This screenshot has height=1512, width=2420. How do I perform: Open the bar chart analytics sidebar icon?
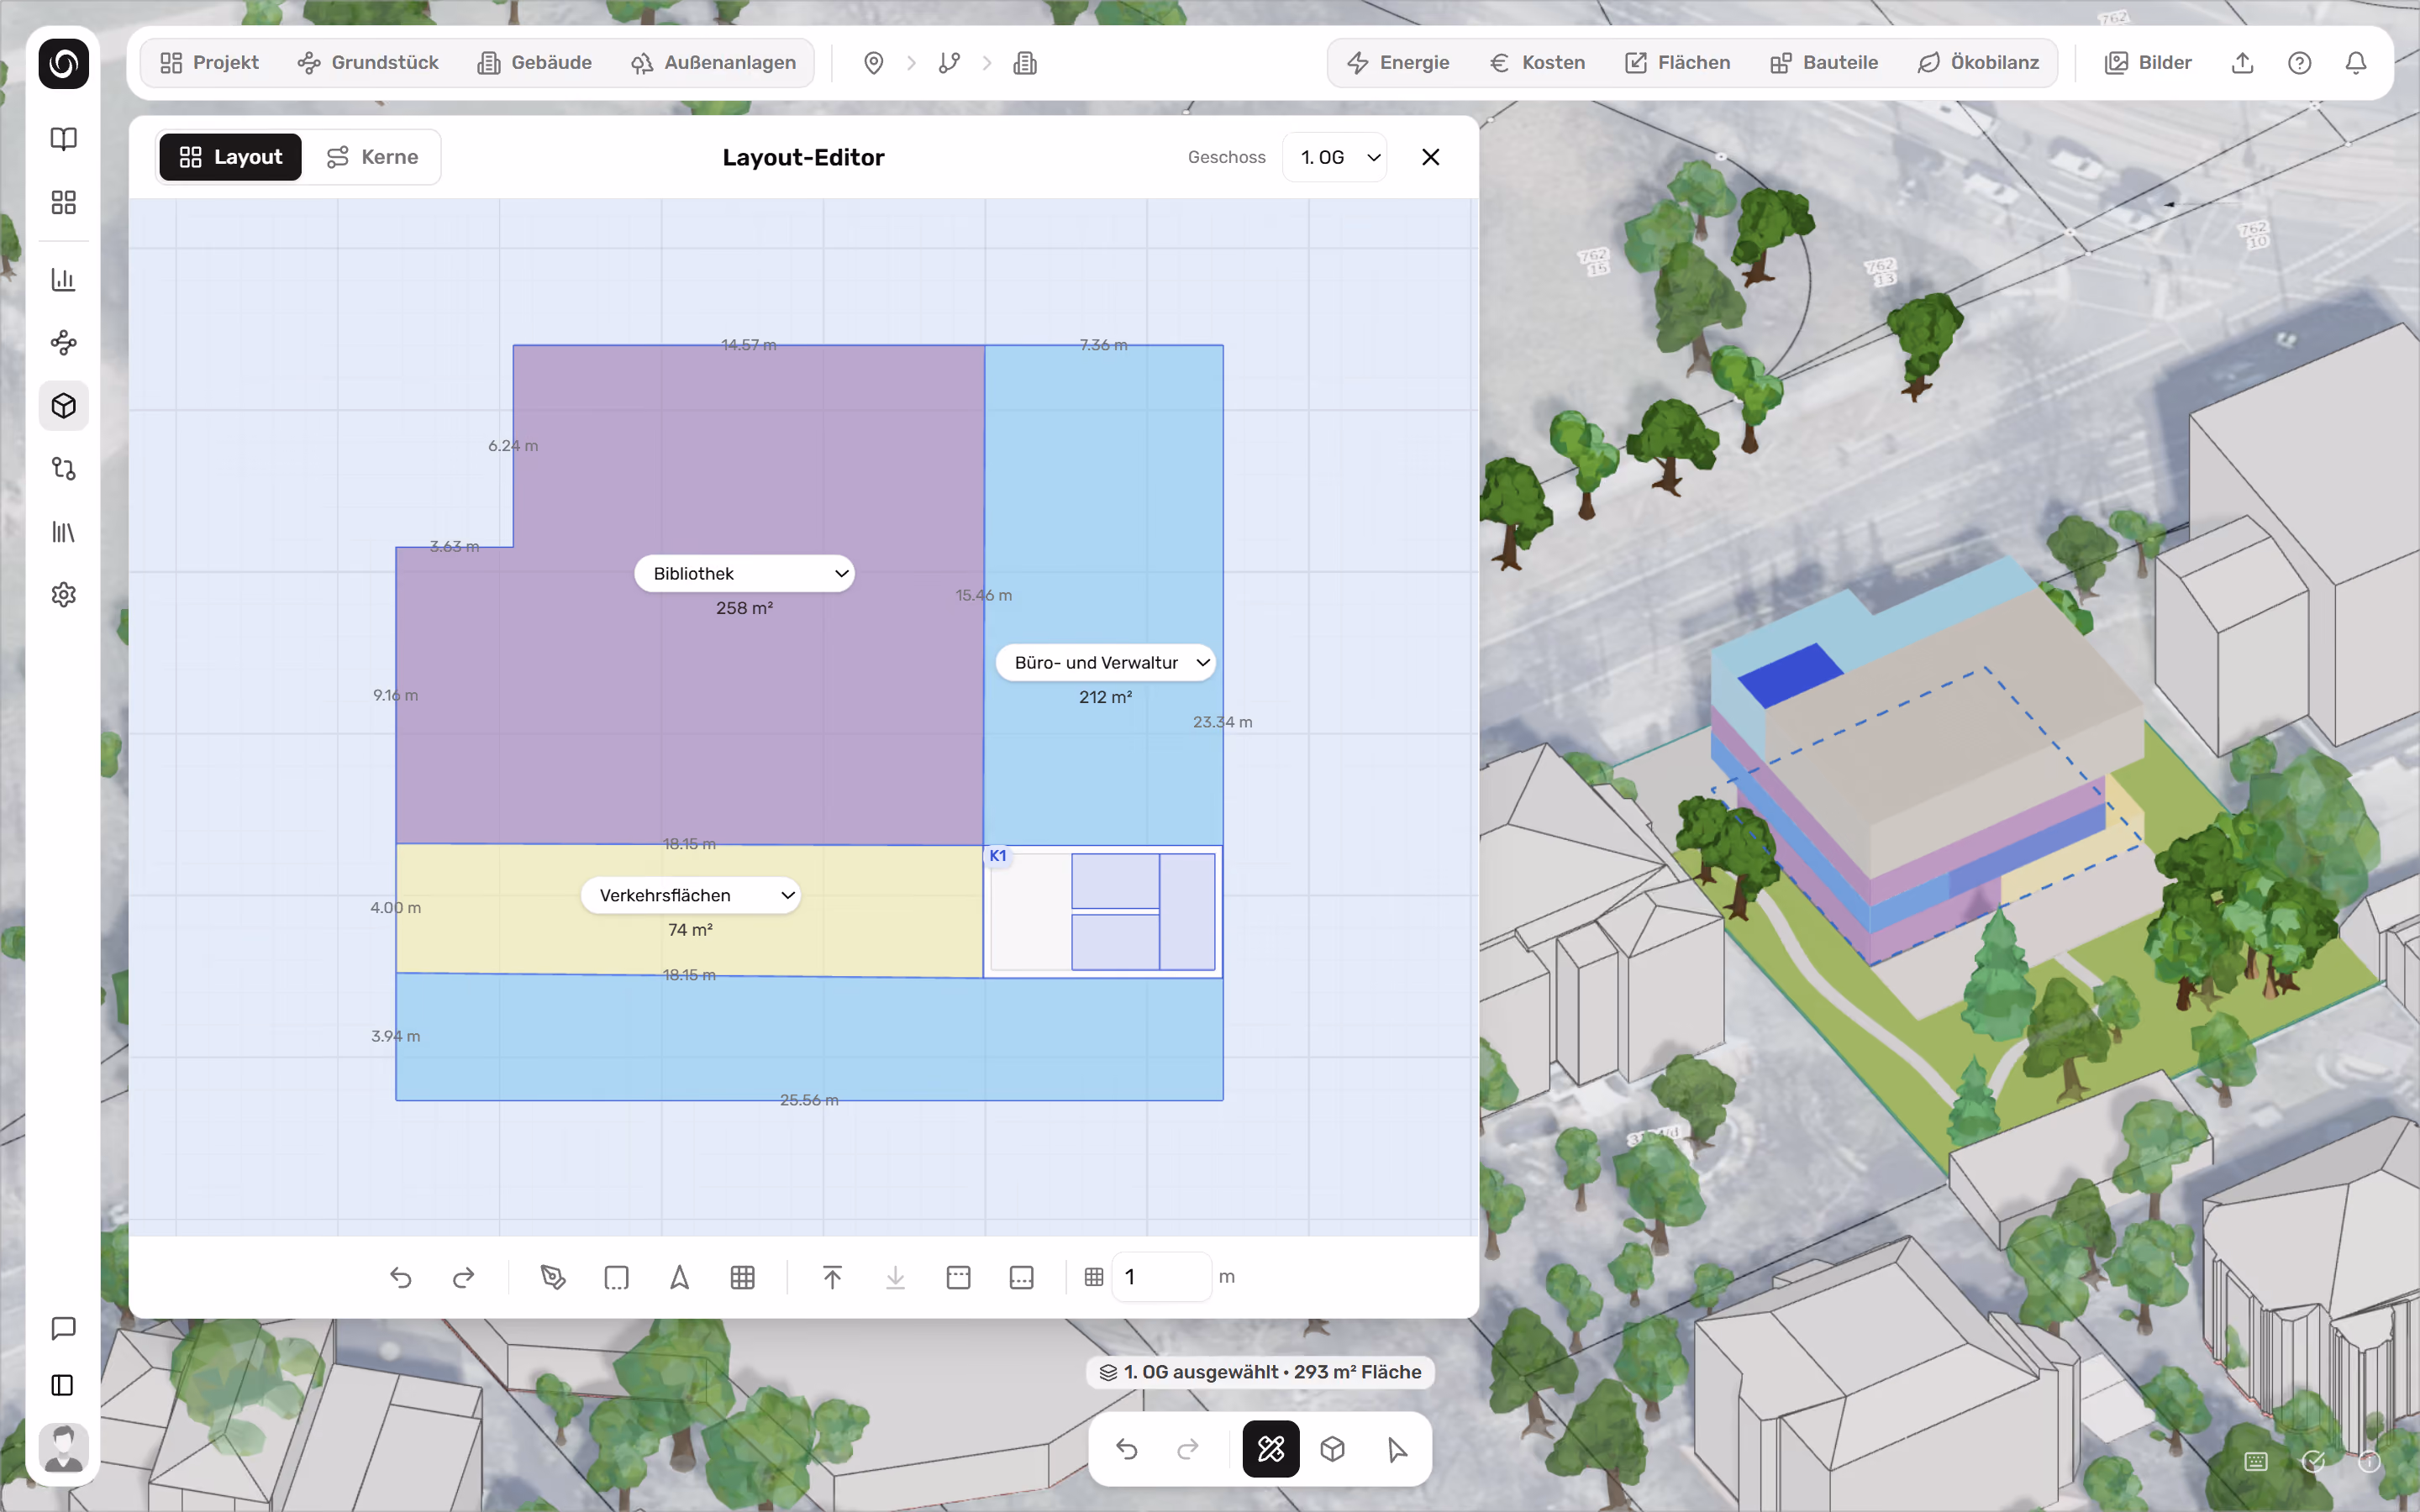[x=63, y=279]
